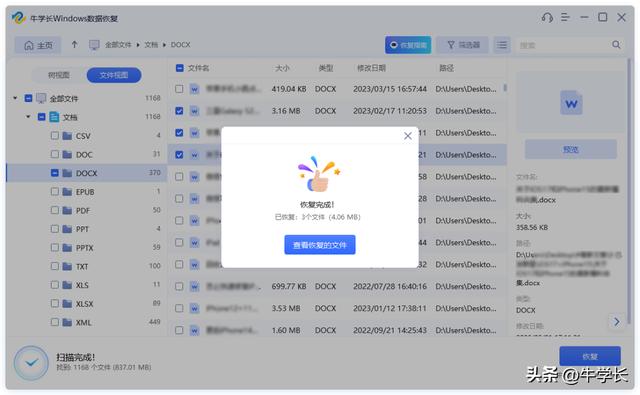
Task: Click the 全部文件 breadcrumb link
Action: pos(118,45)
